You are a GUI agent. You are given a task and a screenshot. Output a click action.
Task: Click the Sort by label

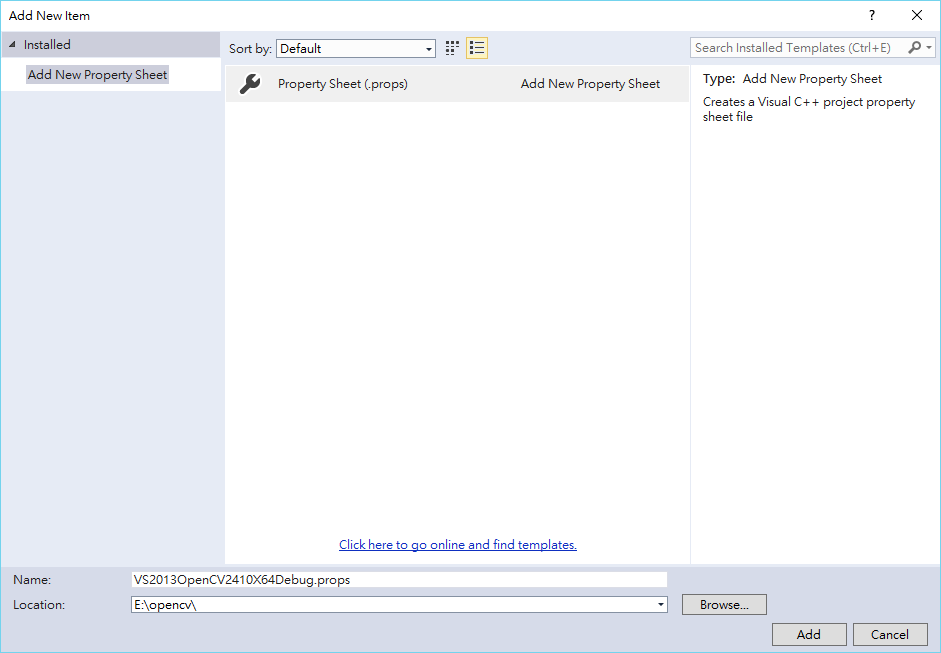coord(250,49)
